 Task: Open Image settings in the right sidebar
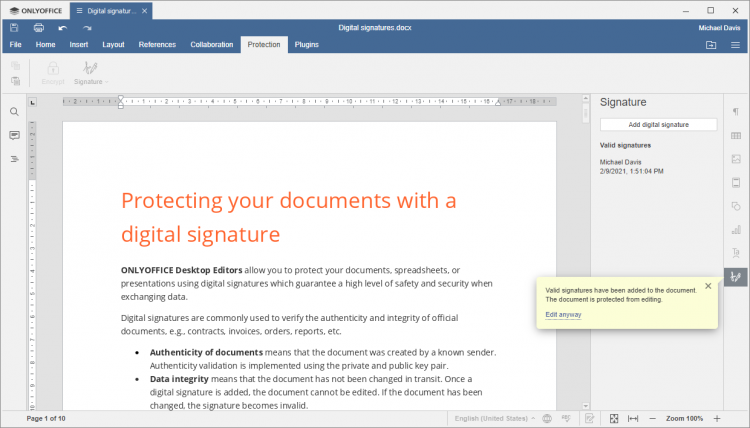pyautogui.click(x=736, y=159)
